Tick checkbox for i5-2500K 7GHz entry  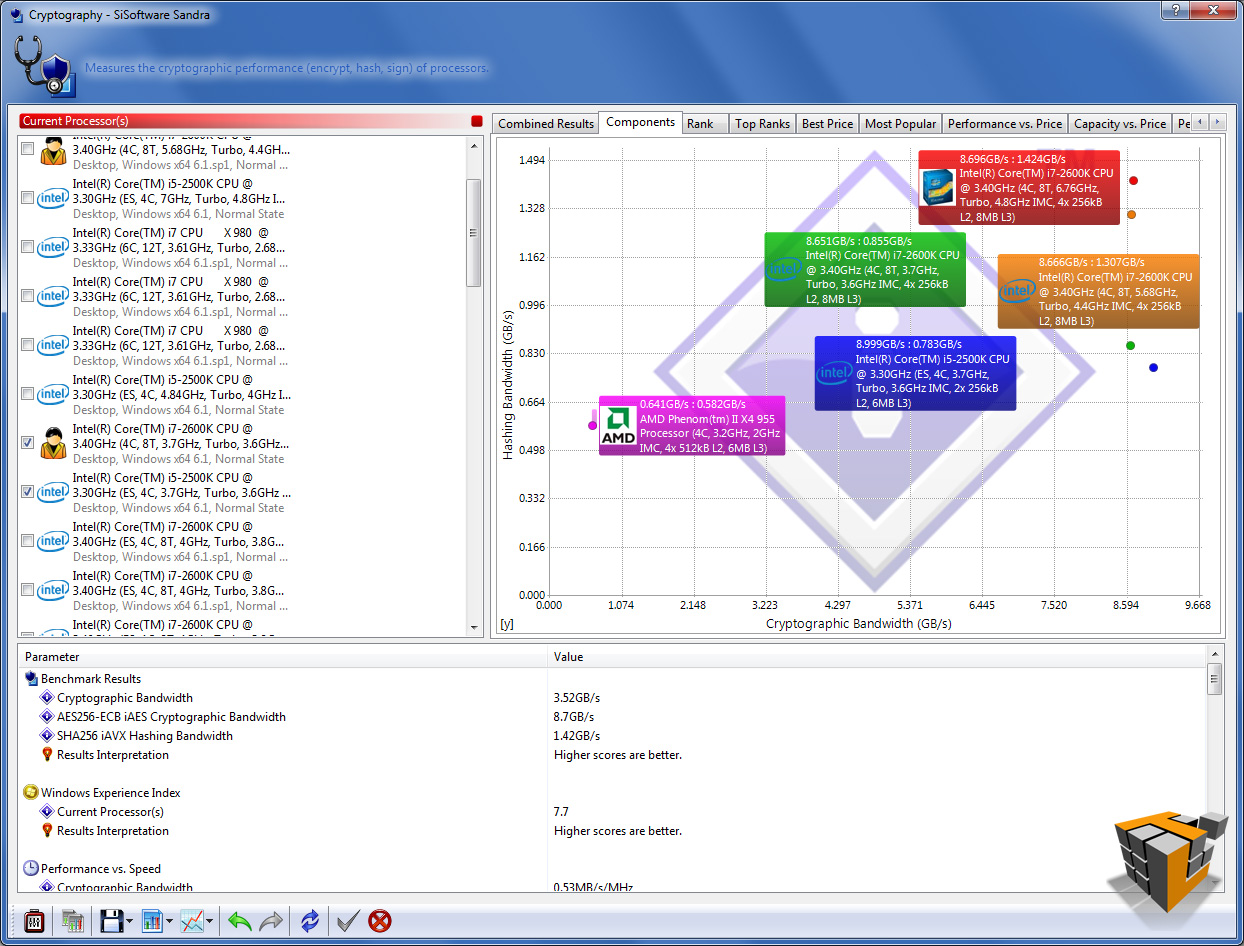(27, 198)
